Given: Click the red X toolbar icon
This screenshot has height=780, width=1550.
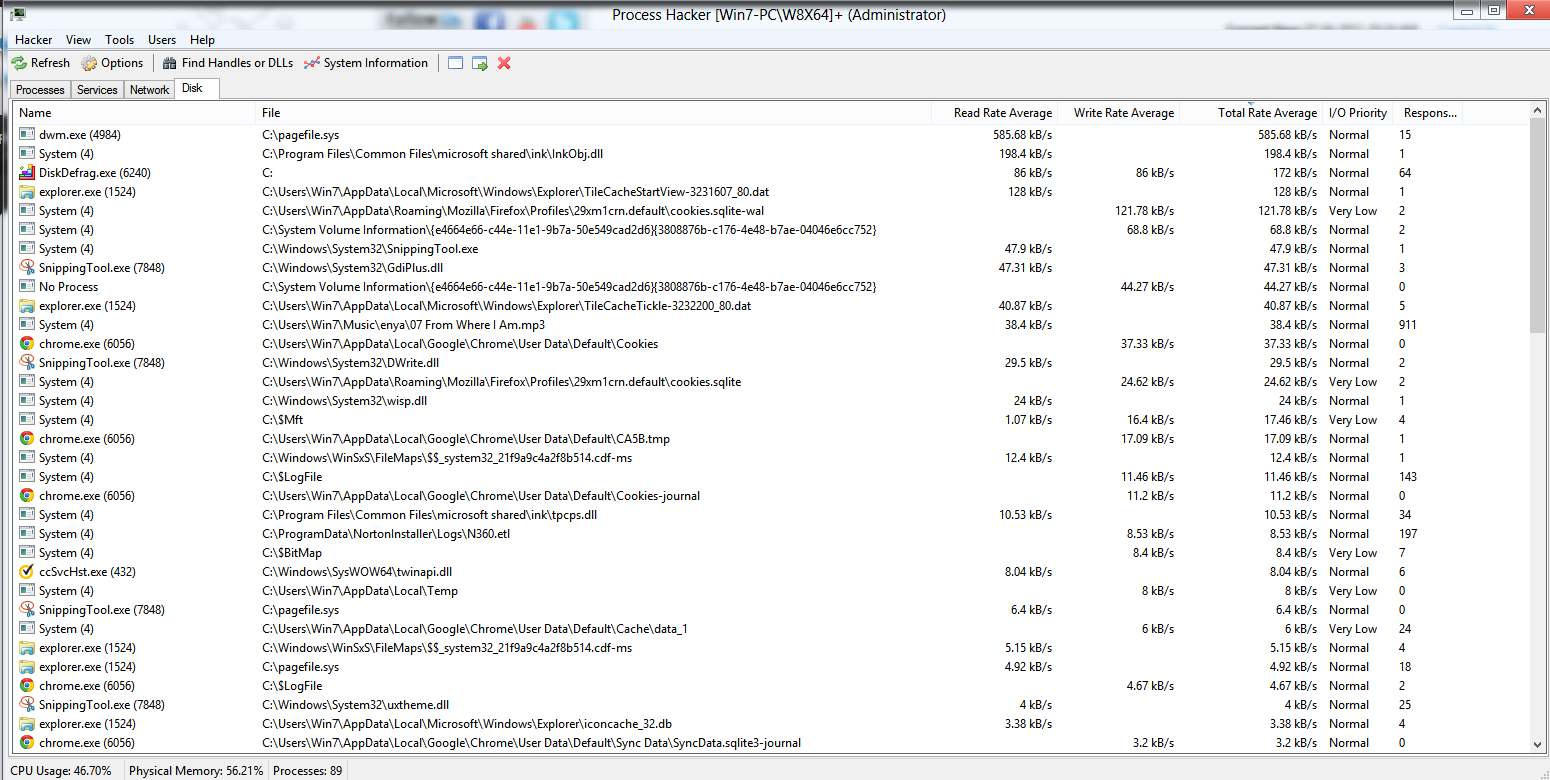Looking at the screenshot, I should click(x=504, y=63).
